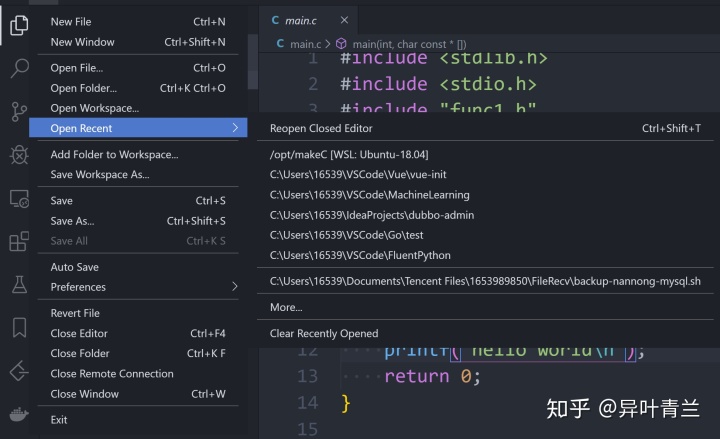Open the Explorer view in activity bar
Viewport: 720px width, 439px height.
click(19, 25)
